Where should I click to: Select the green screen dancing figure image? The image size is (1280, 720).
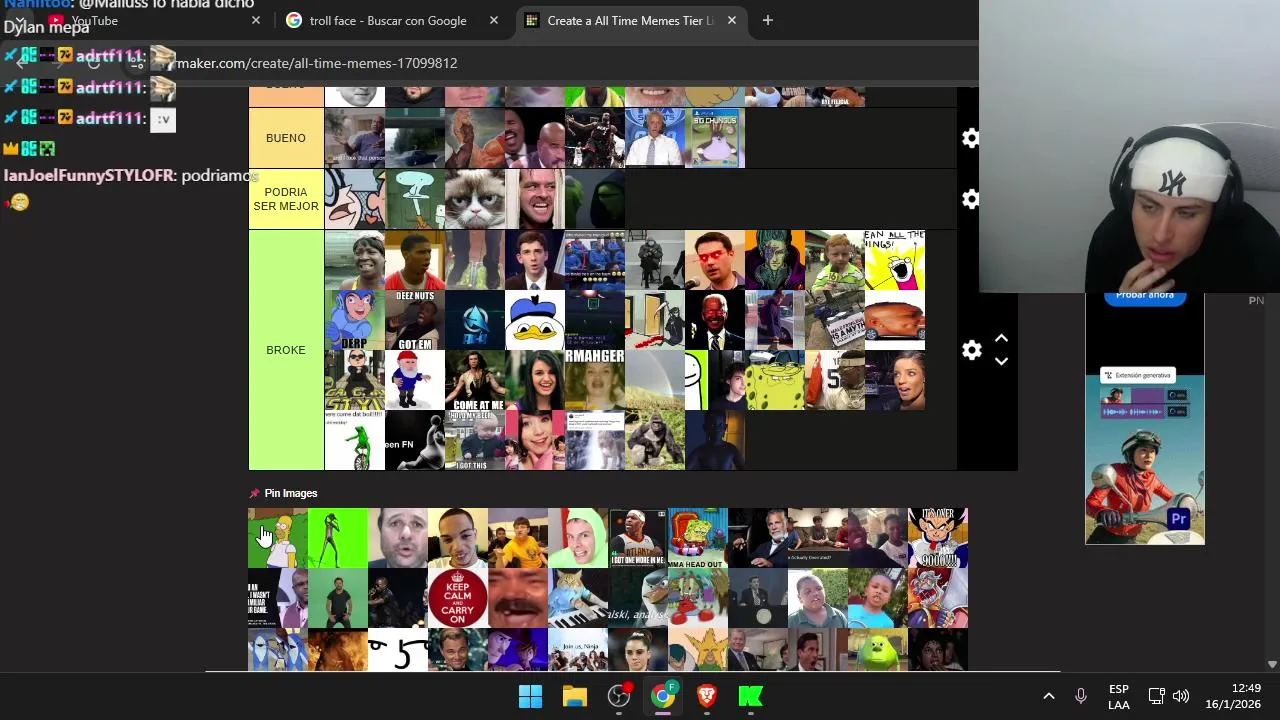pyautogui.click(x=338, y=538)
